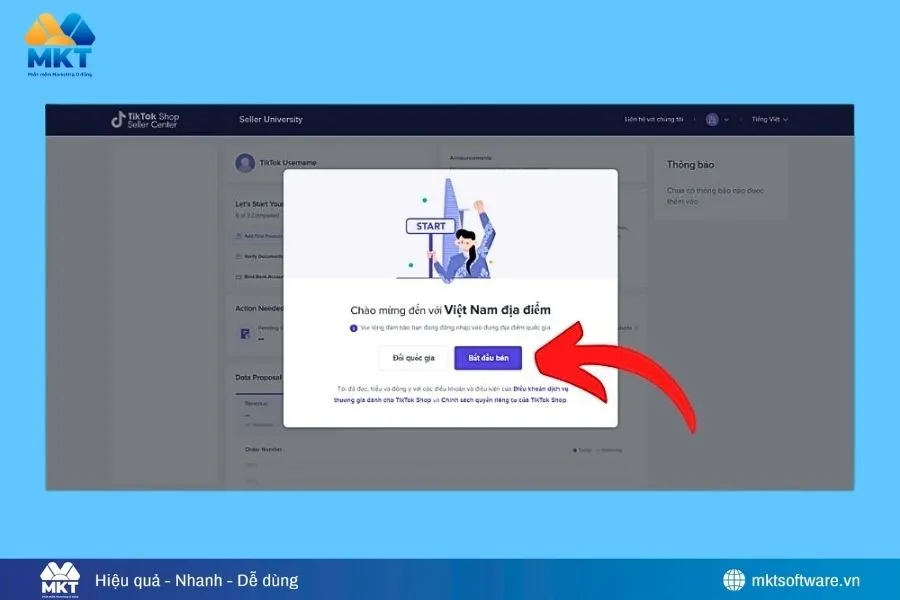
Task: Select the Seller University menu item
Action: pos(272,119)
